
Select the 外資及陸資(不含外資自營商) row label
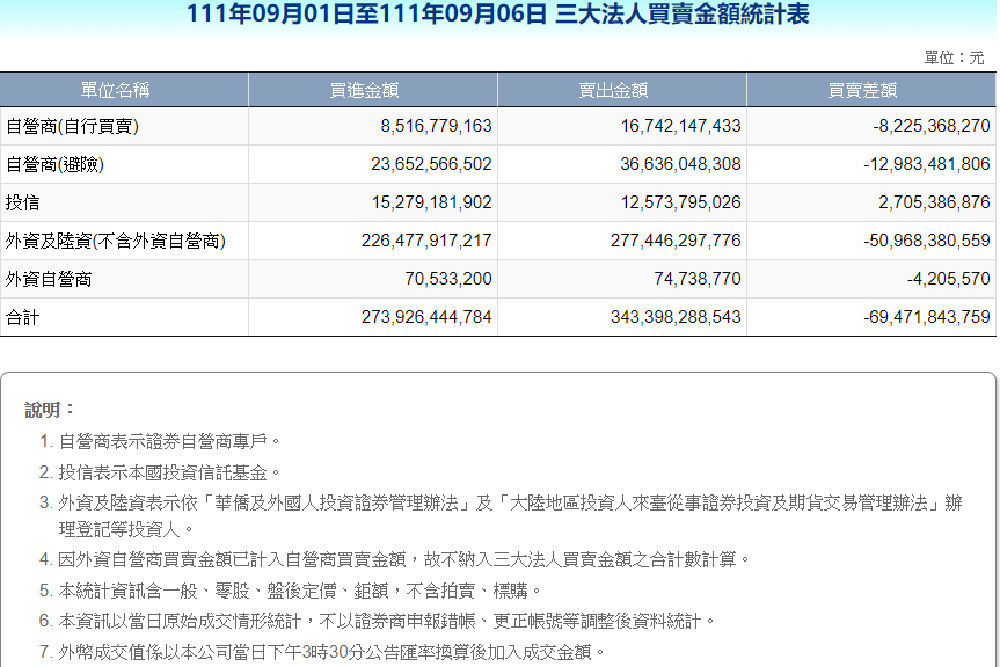tap(115, 241)
